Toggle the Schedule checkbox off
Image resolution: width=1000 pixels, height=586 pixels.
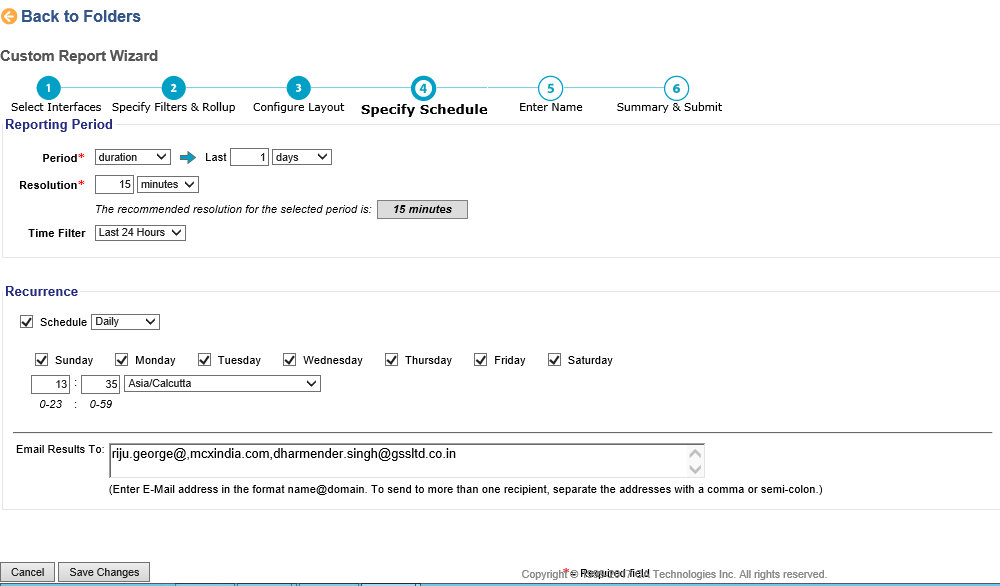click(26, 321)
